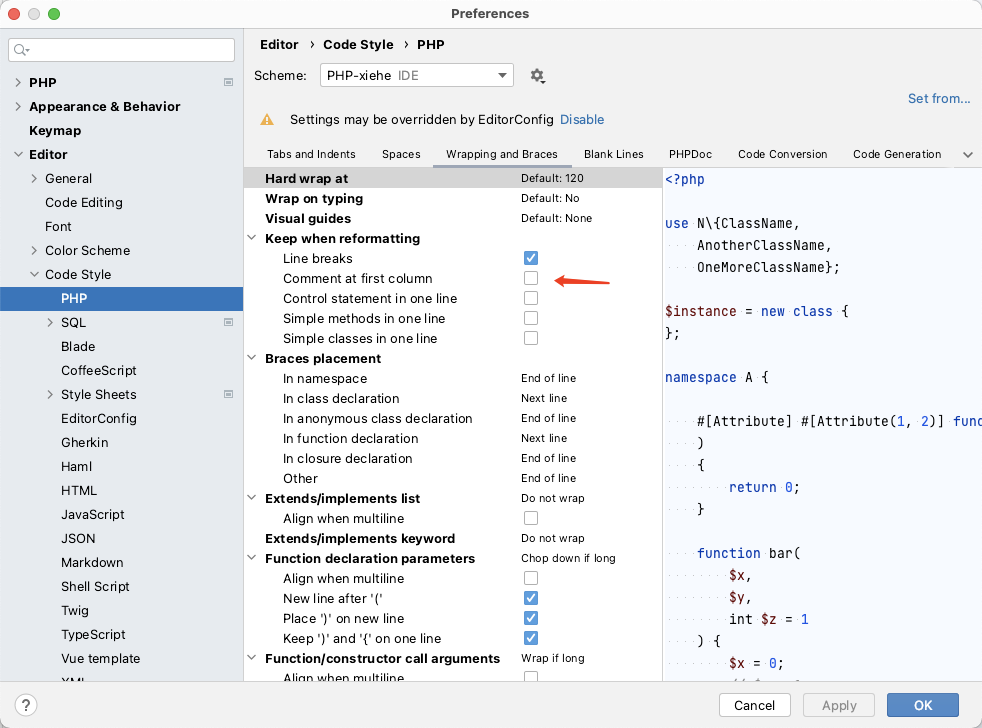This screenshot has height=728, width=982.
Task: Uncheck the Line breaks checkbox
Action: 531,259
